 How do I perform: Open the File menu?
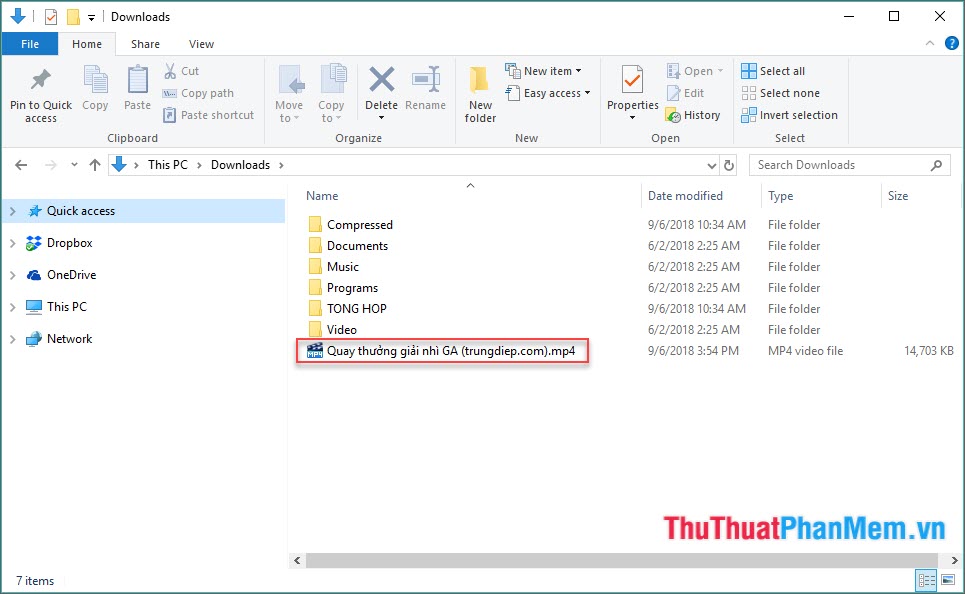[30, 44]
